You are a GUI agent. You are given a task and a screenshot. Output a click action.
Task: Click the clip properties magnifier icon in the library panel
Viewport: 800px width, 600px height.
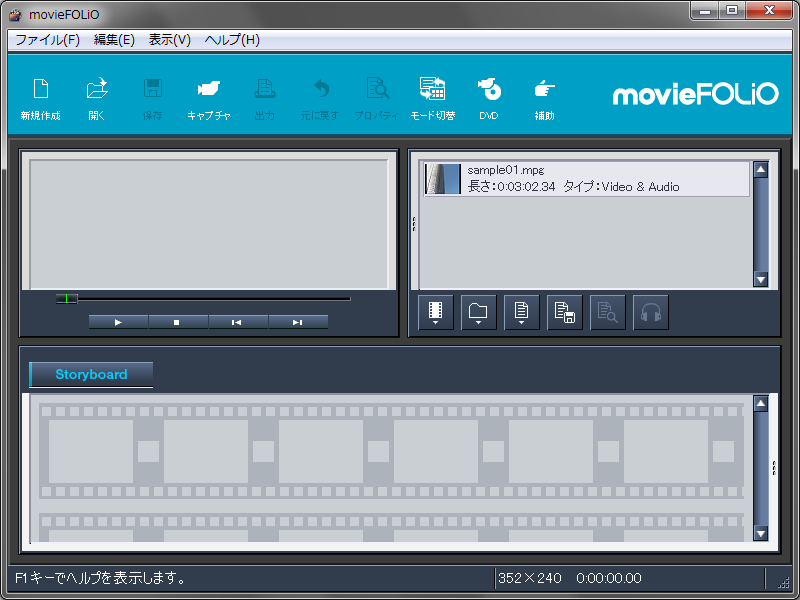pos(608,312)
